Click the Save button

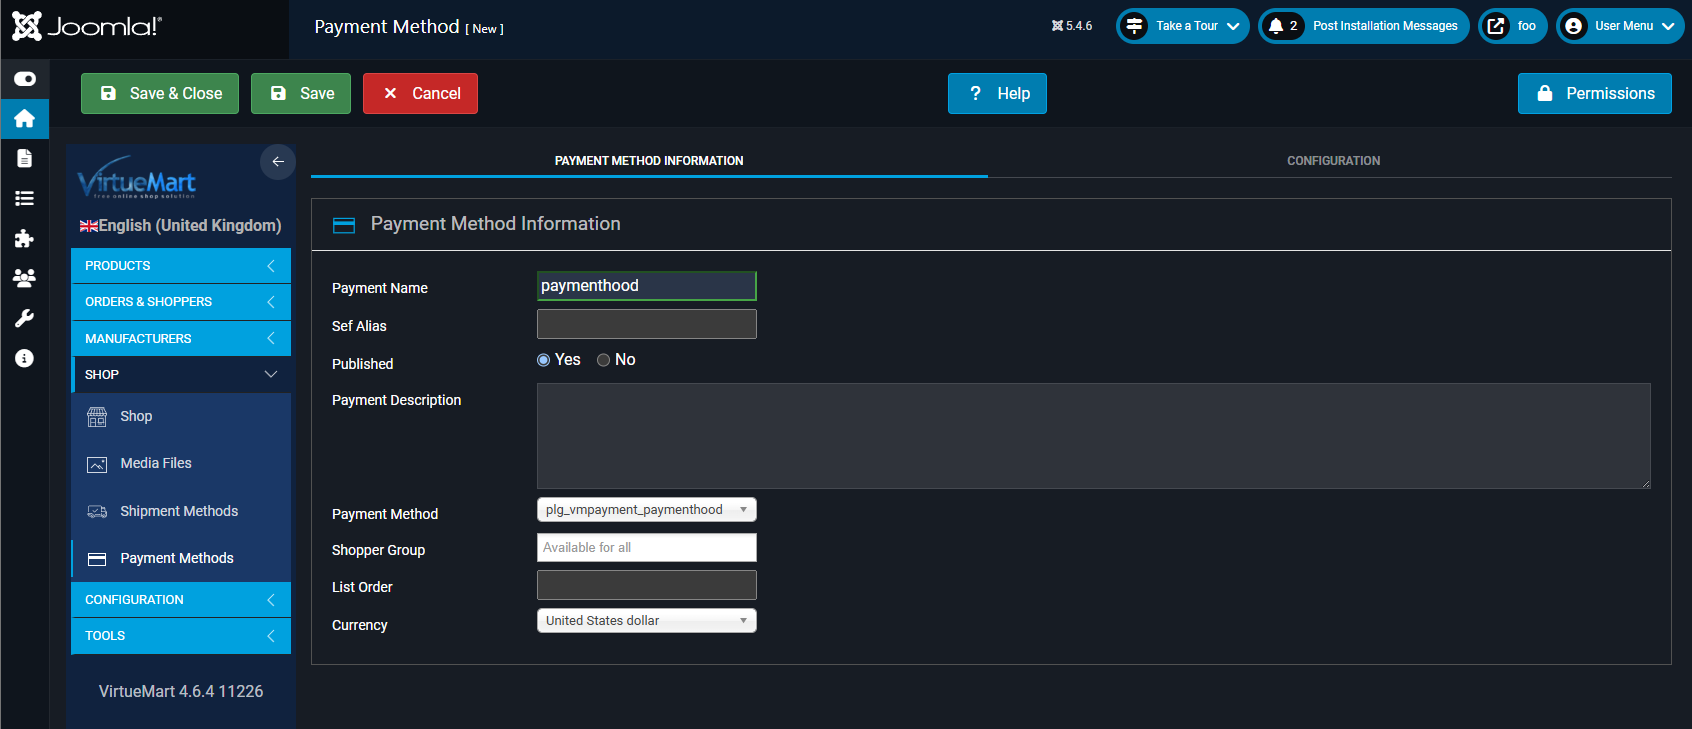click(301, 93)
